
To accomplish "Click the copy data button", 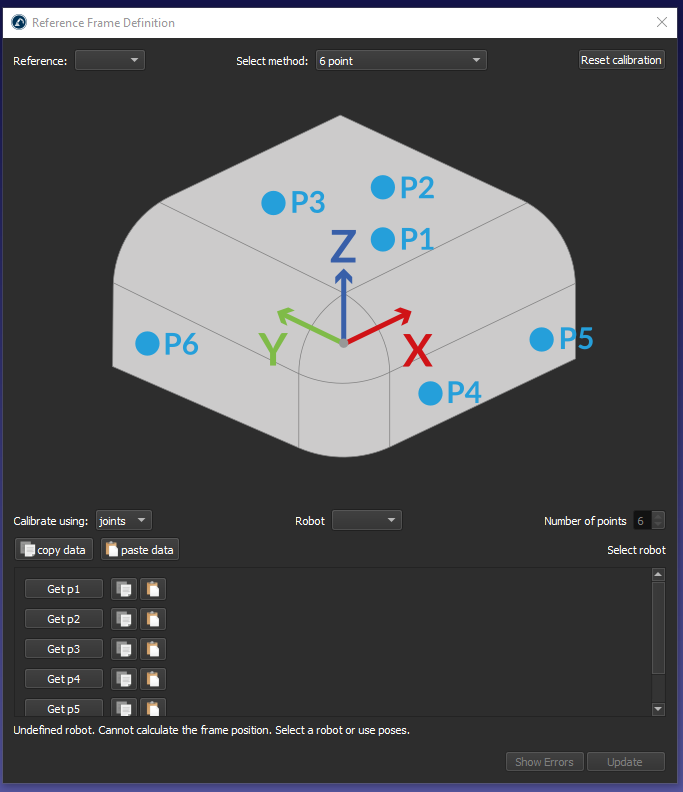I will click(54, 550).
